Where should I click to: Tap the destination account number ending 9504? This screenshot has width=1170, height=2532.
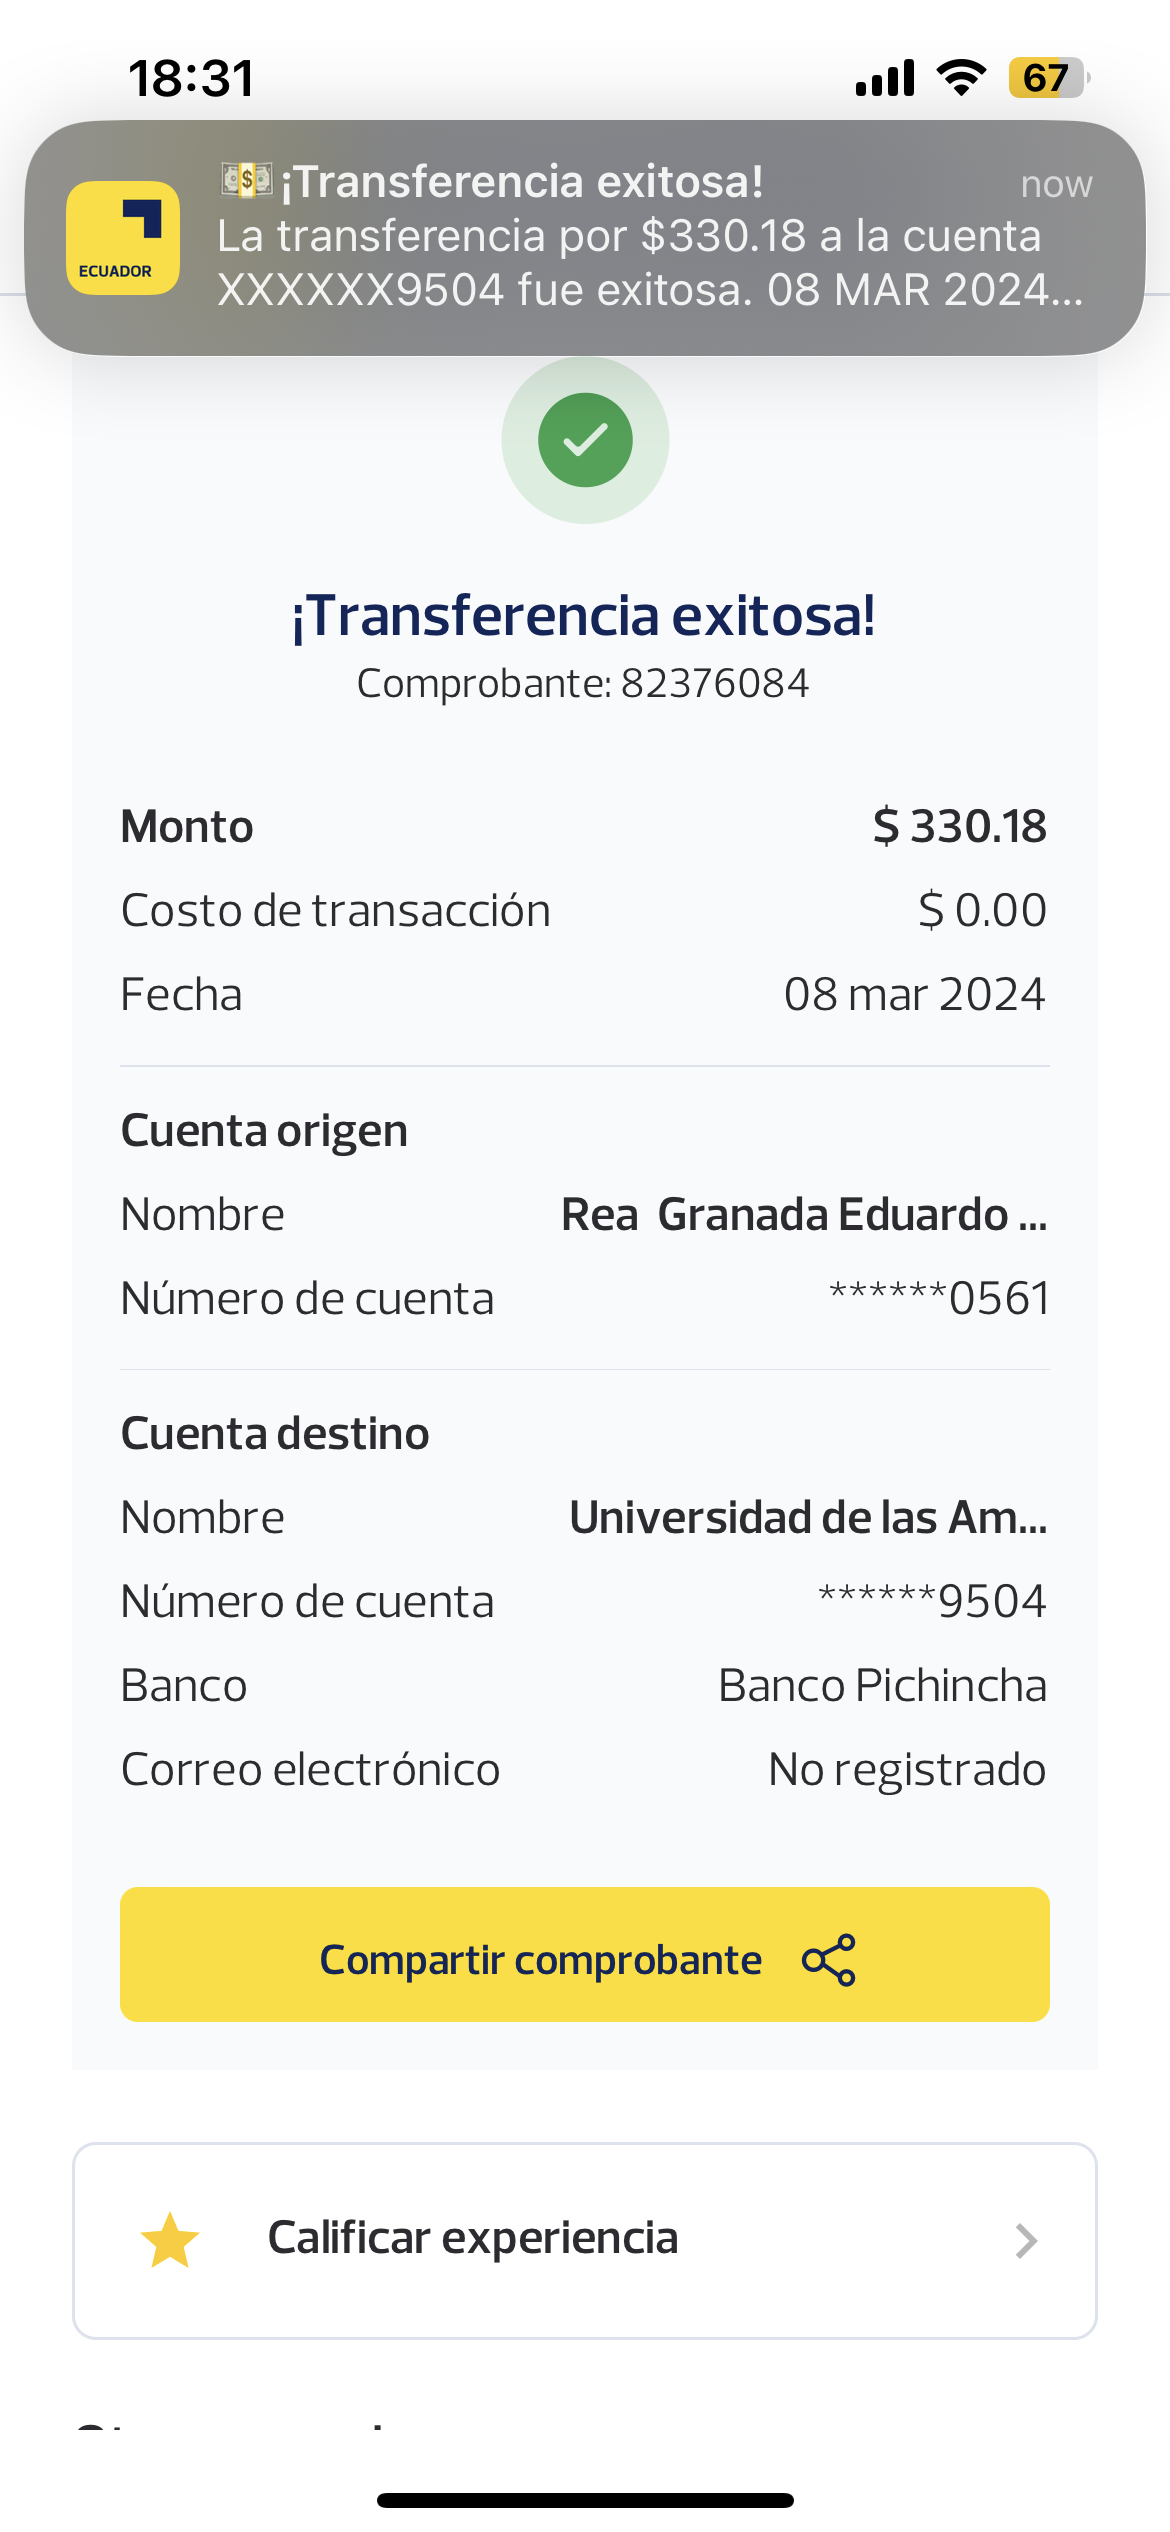point(932,1601)
